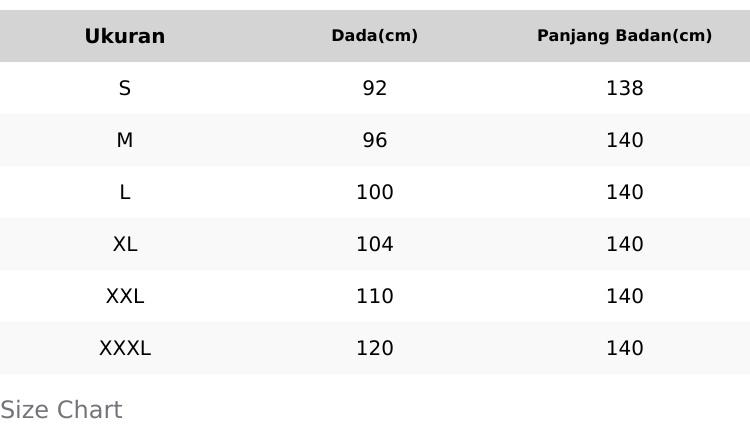Click body length value 138
The height and width of the screenshot is (446, 750).
click(624, 88)
